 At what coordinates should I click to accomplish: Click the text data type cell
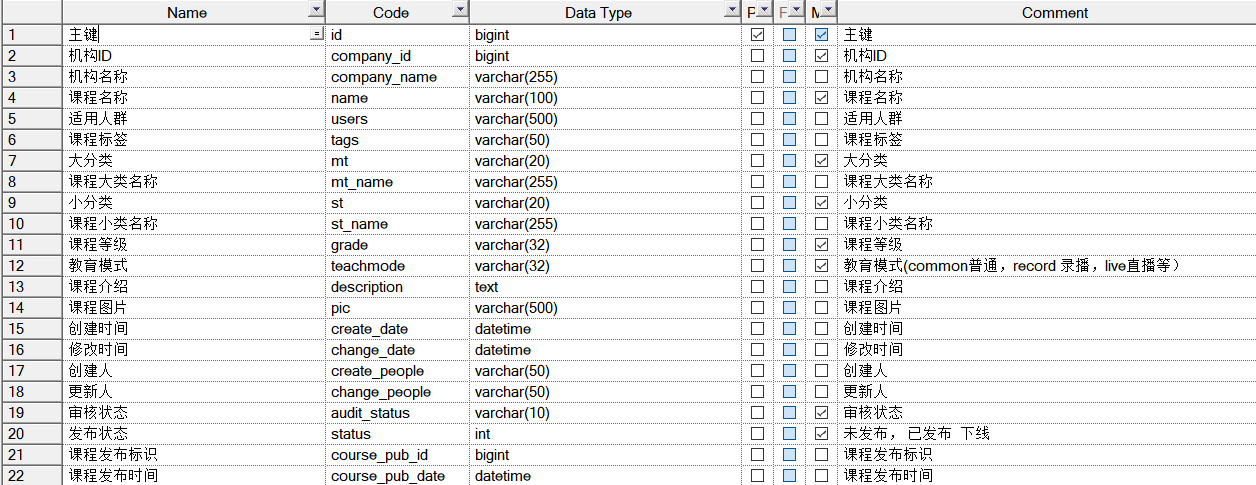click(607, 287)
